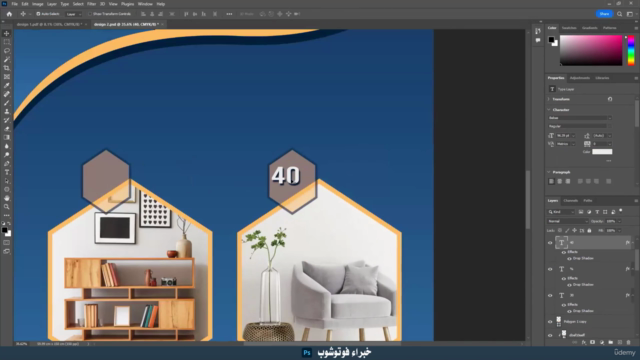640x360 pixels.
Task: Click the text Color swatch in Character
Action: (602, 152)
